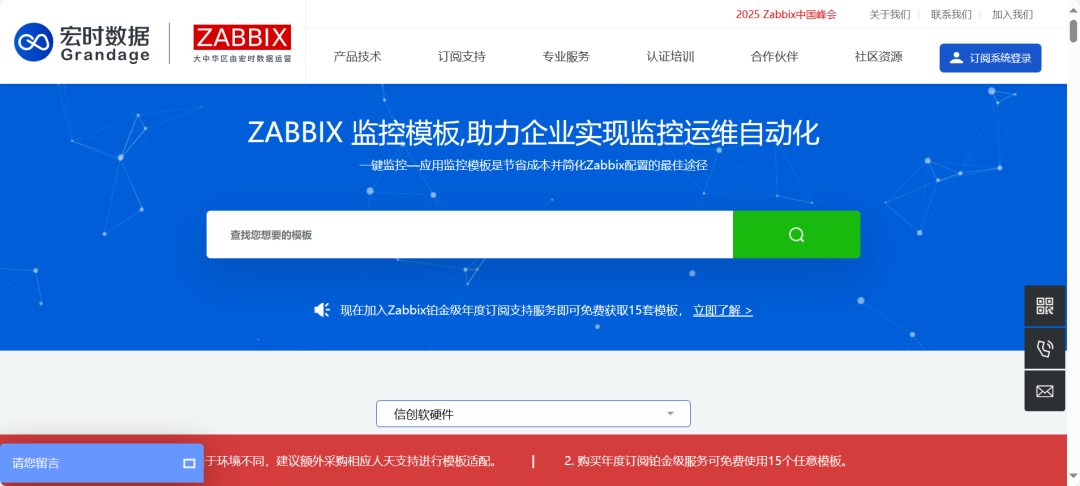Image resolution: width=1080 pixels, height=486 pixels.
Task: Open 关于我们 link
Action: pyautogui.click(x=889, y=14)
